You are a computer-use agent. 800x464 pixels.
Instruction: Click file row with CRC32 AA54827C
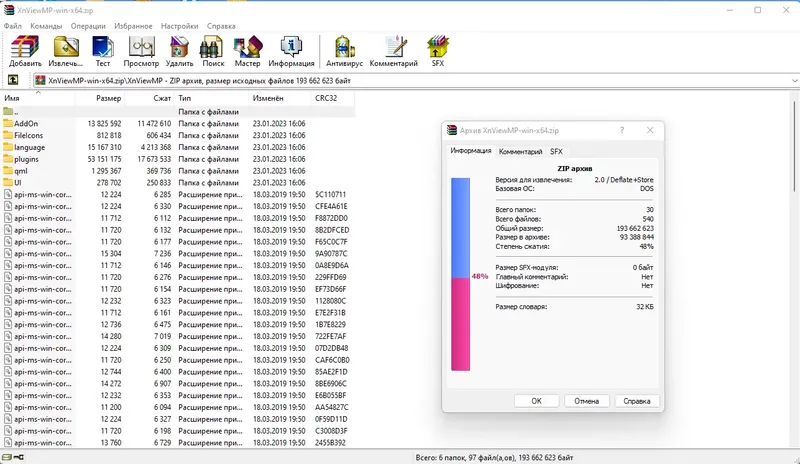pos(178,407)
